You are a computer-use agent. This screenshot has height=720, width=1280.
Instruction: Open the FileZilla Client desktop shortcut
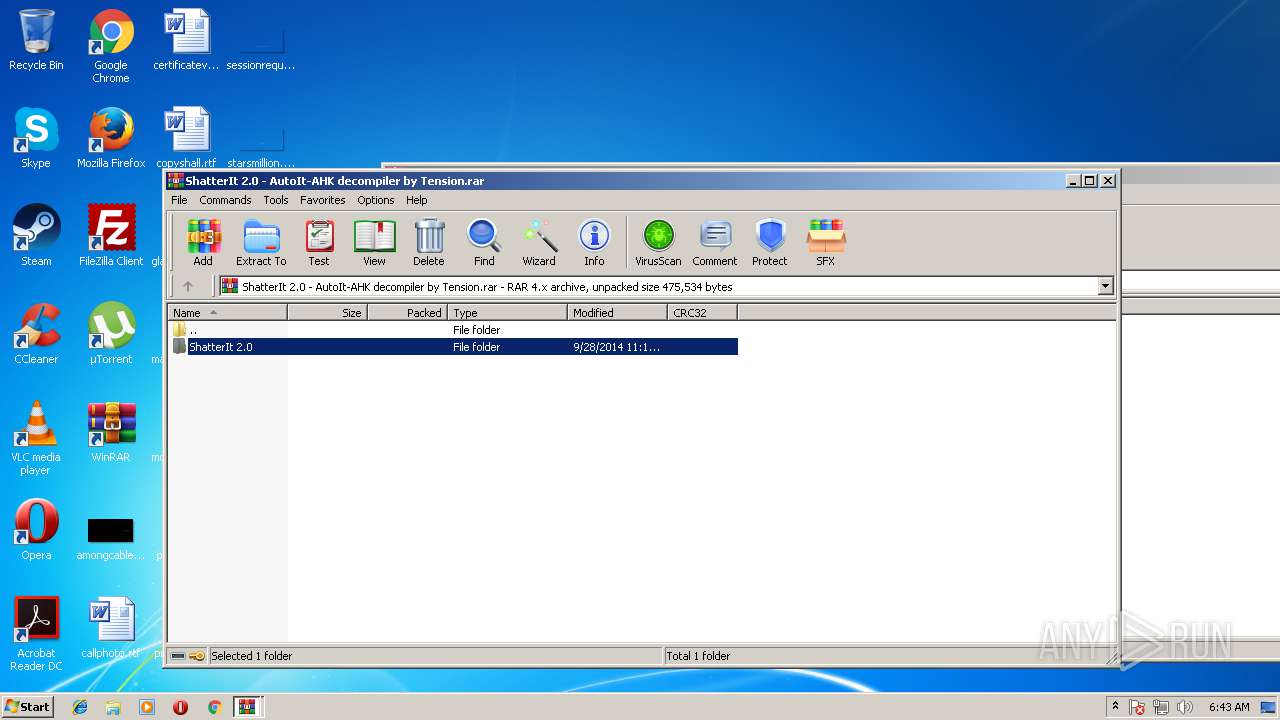[x=111, y=236]
